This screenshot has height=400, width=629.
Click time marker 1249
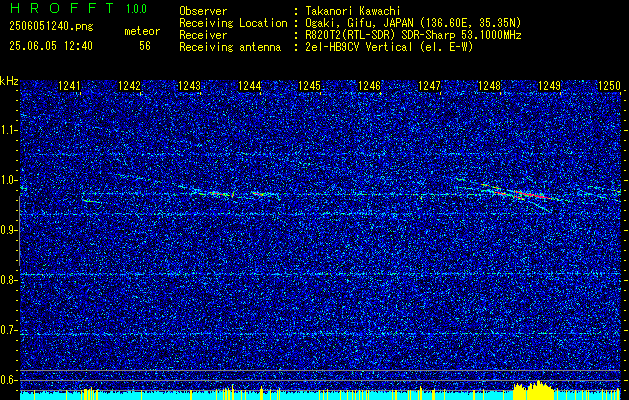click(x=550, y=86)
